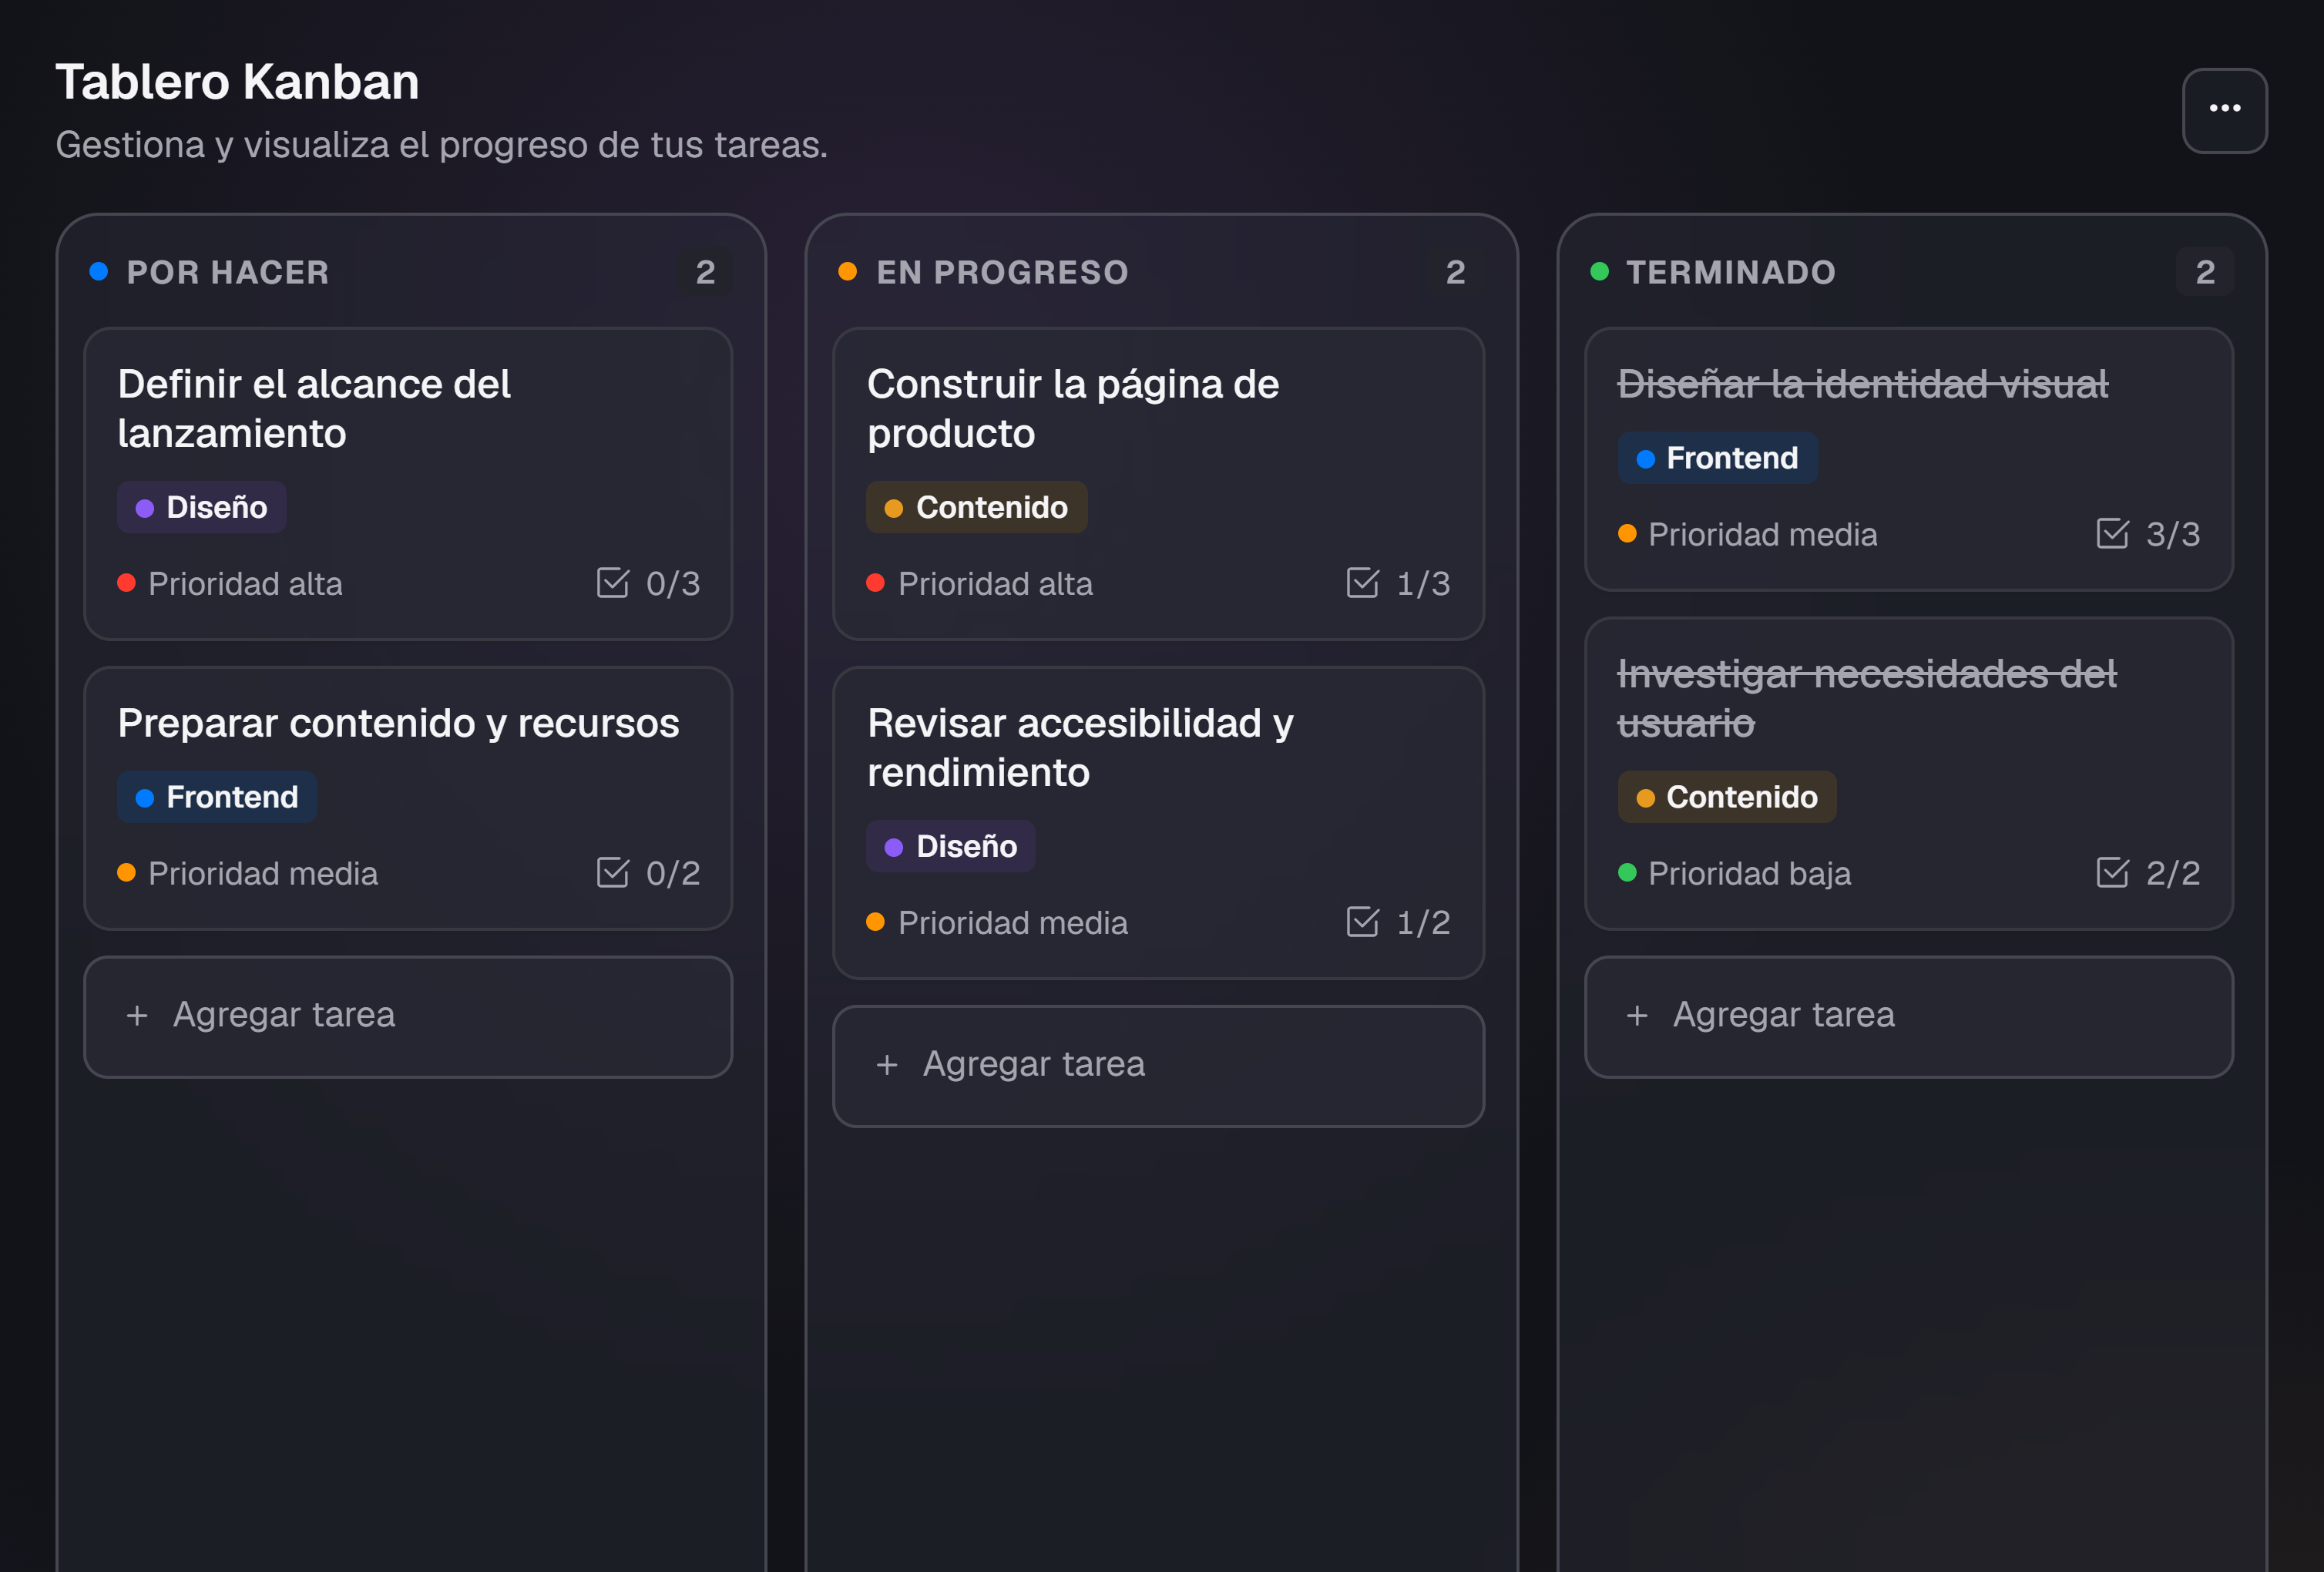The width and height of the screenshot is (2324, 1572).
Task: Click Por Hacer task count badge
Action: pyautogui.click(x=705, y=272)
